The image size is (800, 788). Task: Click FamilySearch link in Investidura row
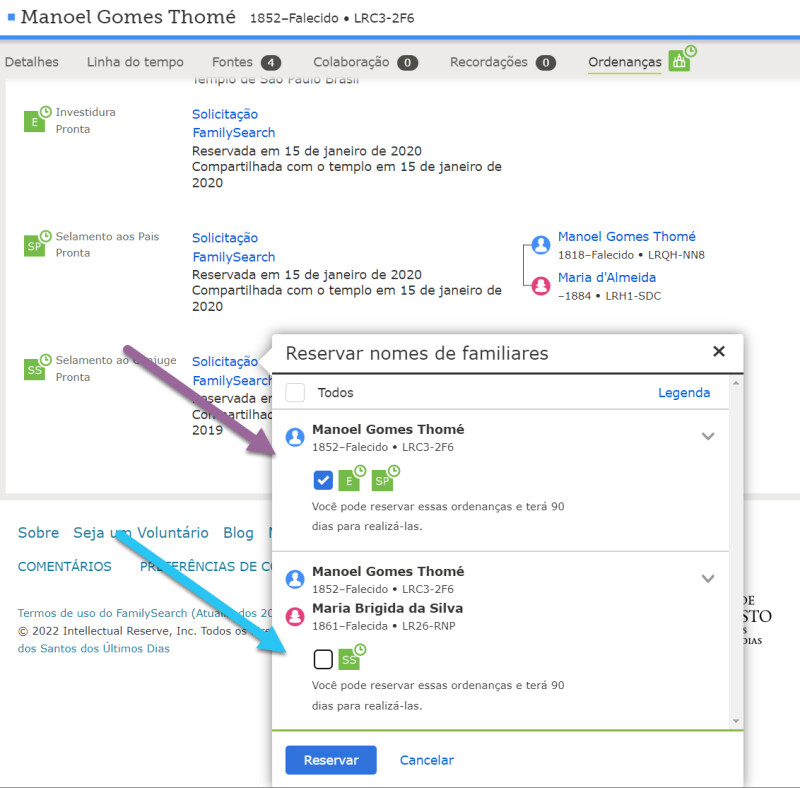(234, 133)
